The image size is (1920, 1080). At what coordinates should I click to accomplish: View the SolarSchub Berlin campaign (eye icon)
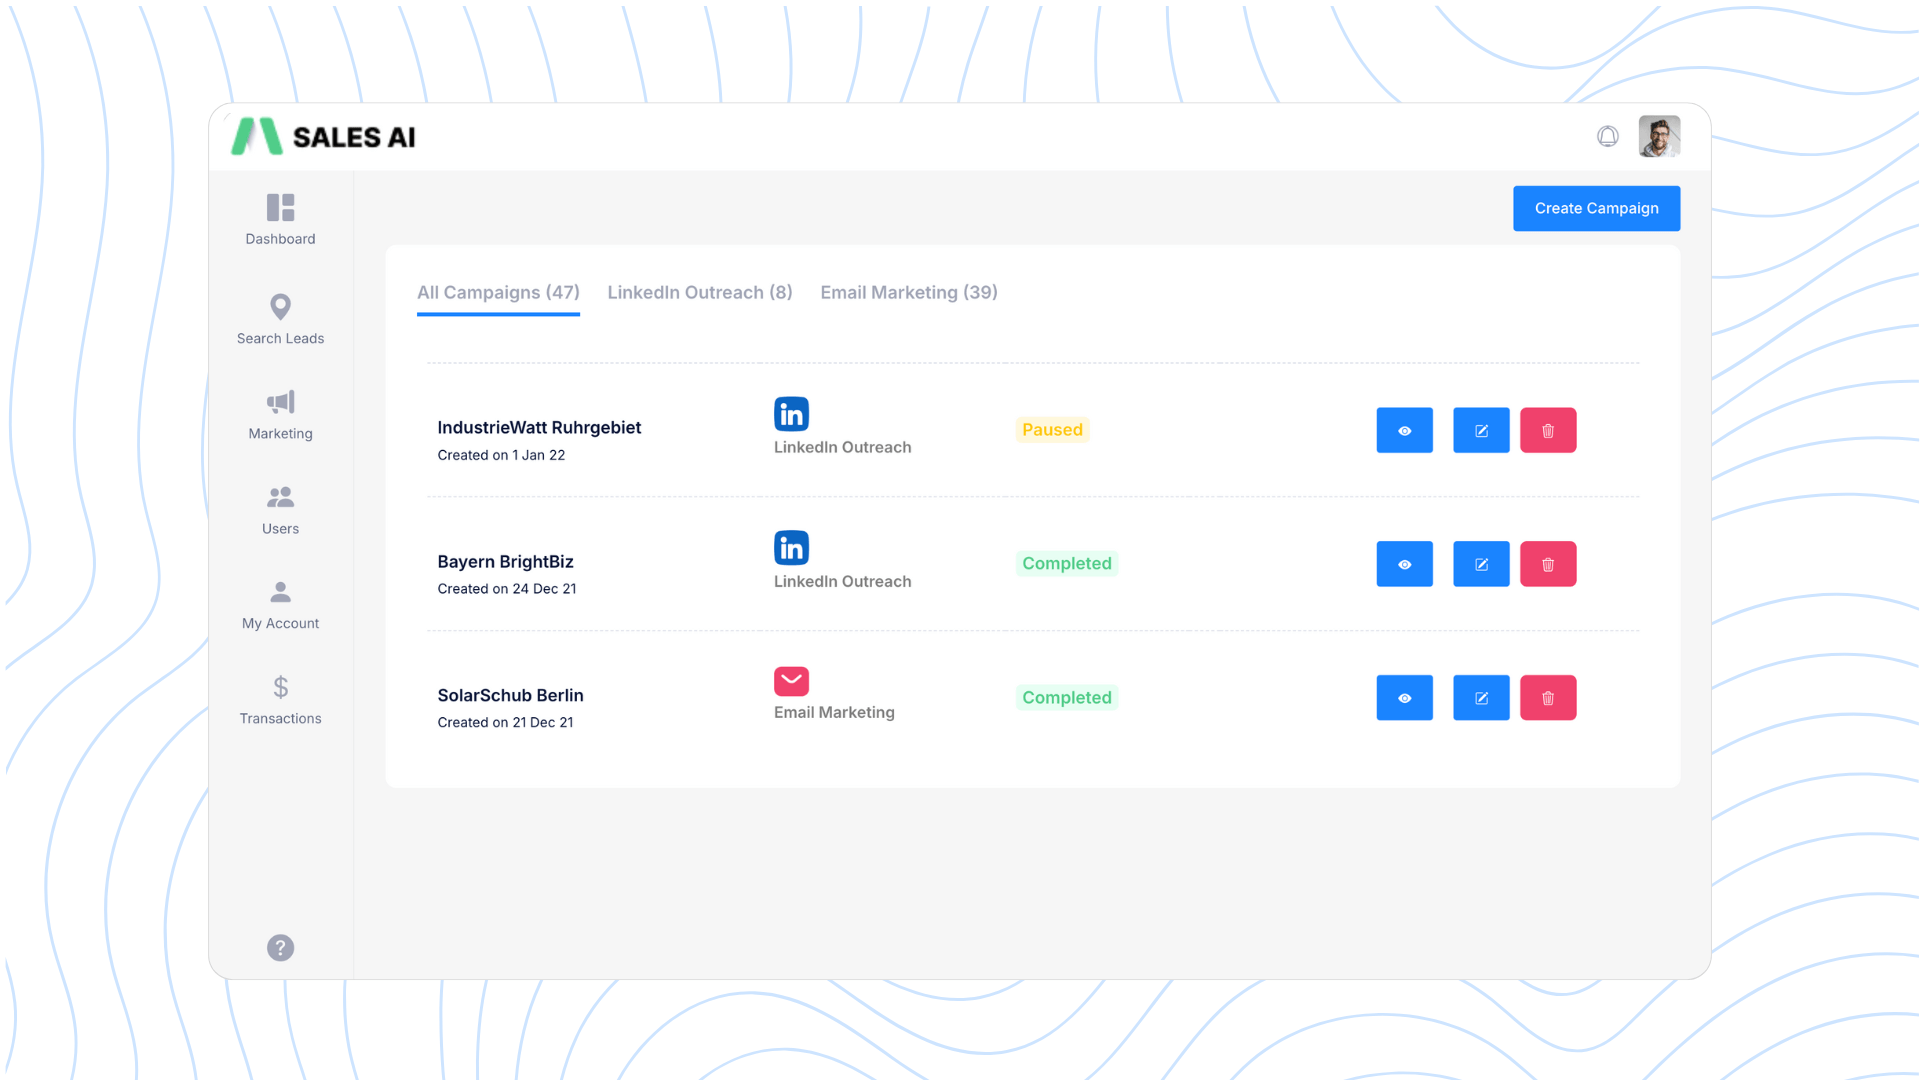pos(1404,698)
